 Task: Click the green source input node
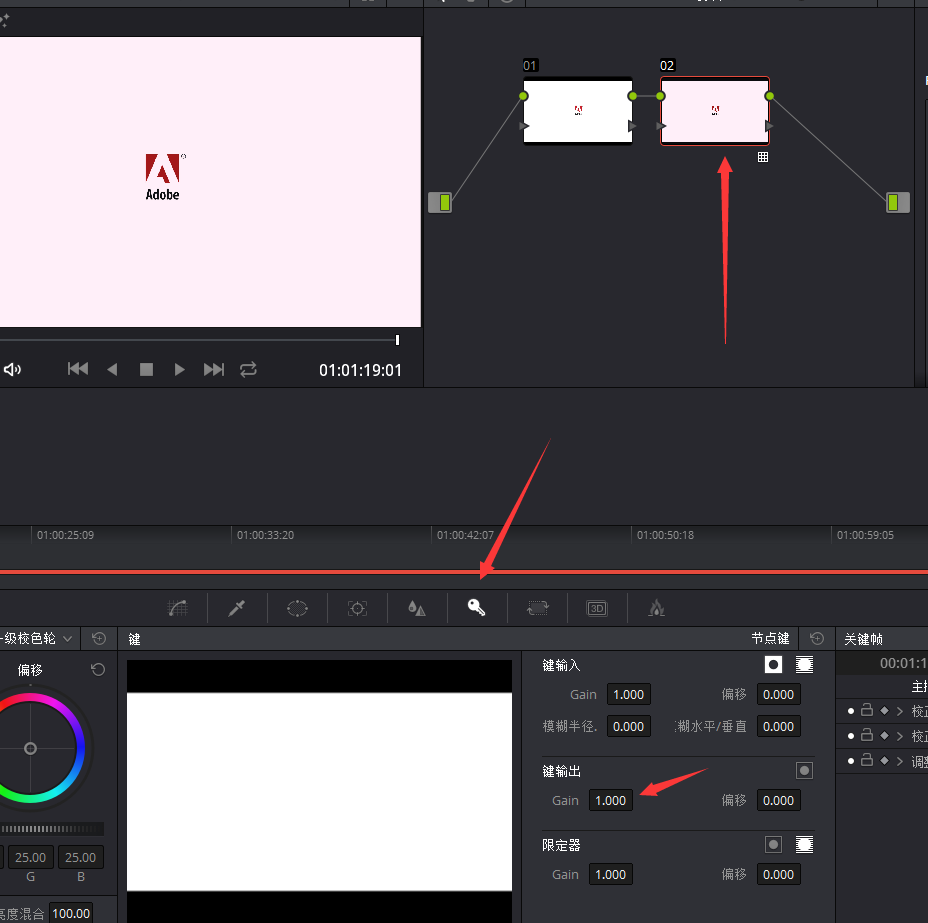coord(440,202)
